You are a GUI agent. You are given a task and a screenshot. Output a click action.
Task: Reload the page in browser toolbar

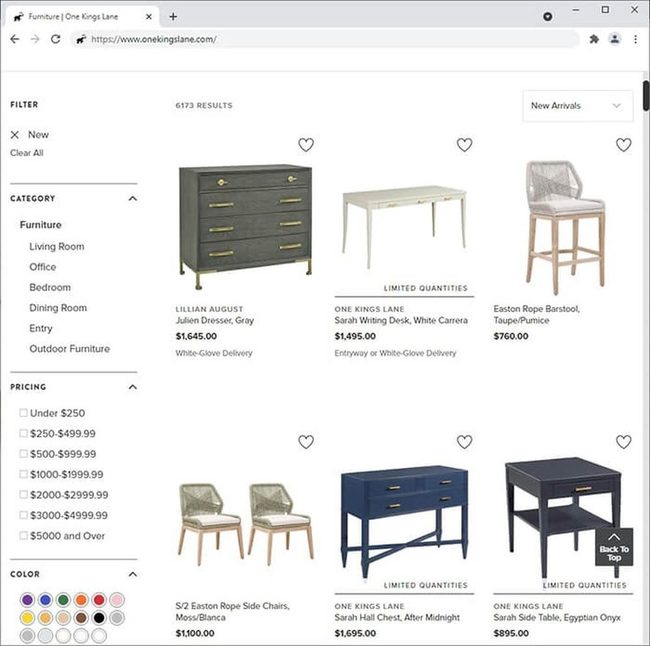point(56,39)
